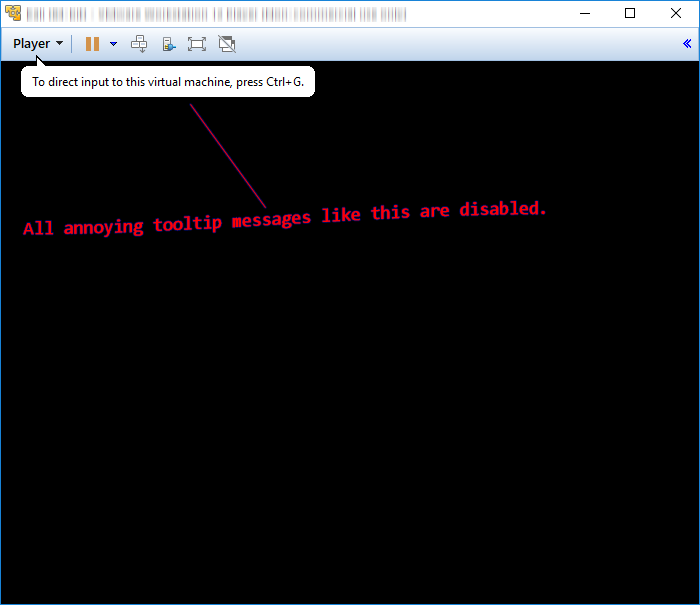Minimize the VMware Player window
700x605 pixels.
click(x=583, y=14)
